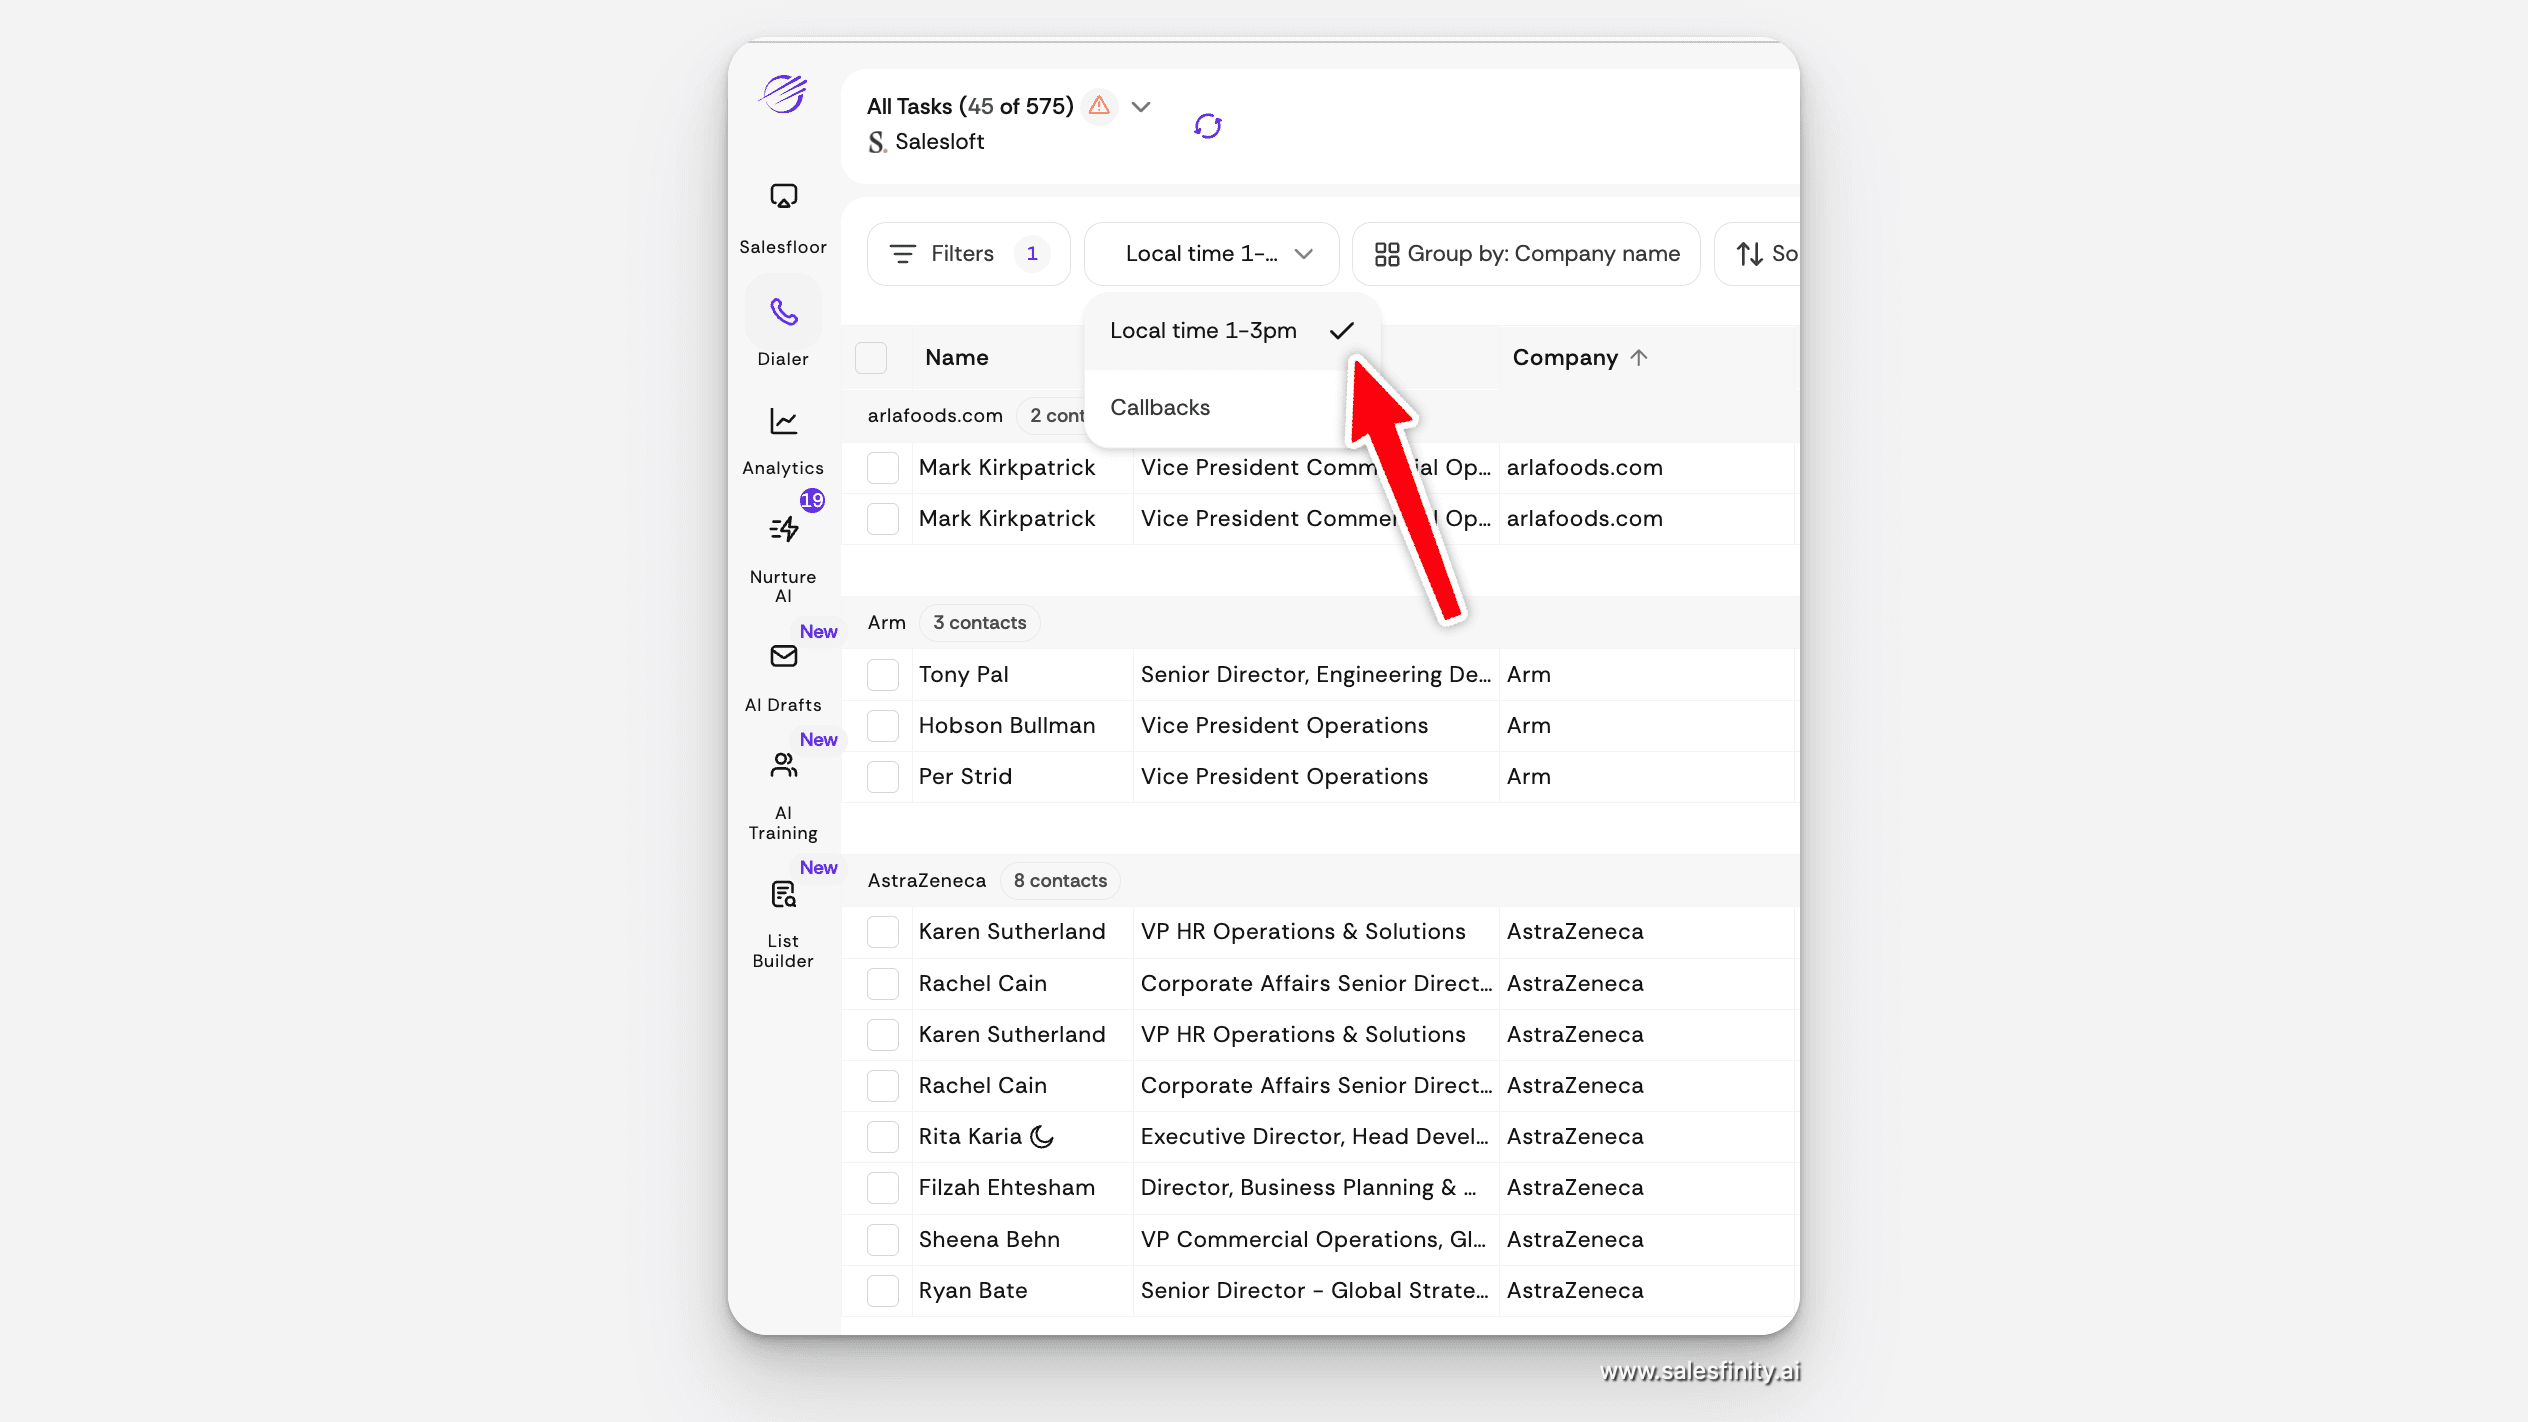This screenshot has width=2528, height=1422.
Task: Open the Local time 1-... dropdown
Action: (1211, 254)
